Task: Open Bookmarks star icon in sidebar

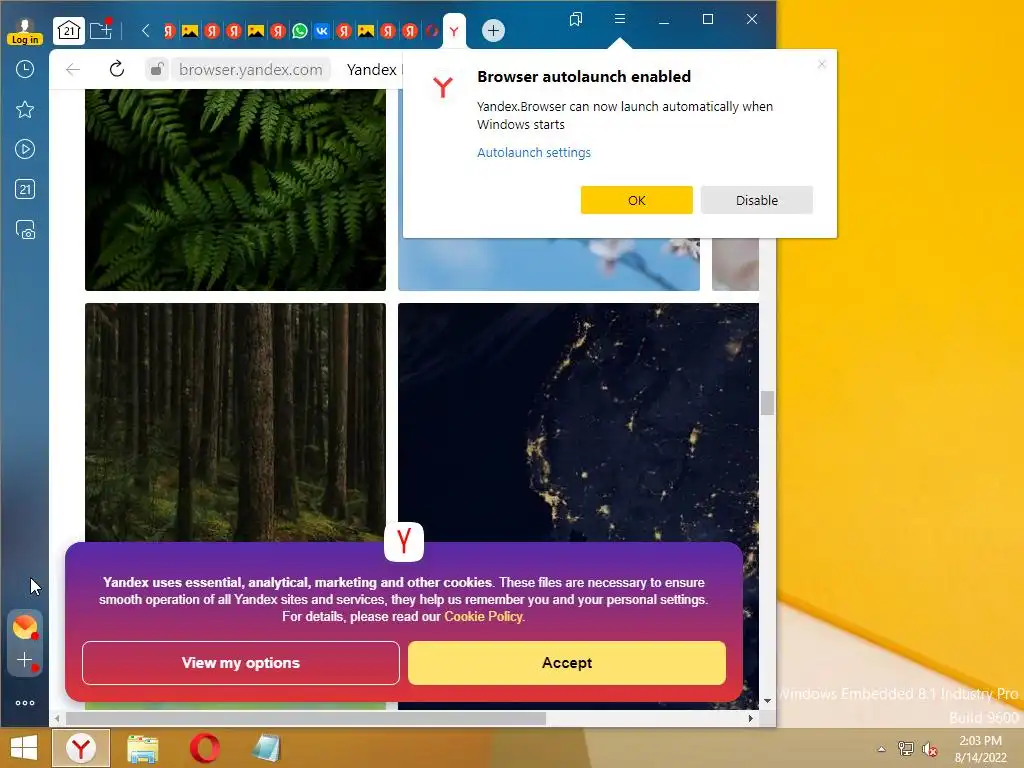Action: click(x=25, y=109)
